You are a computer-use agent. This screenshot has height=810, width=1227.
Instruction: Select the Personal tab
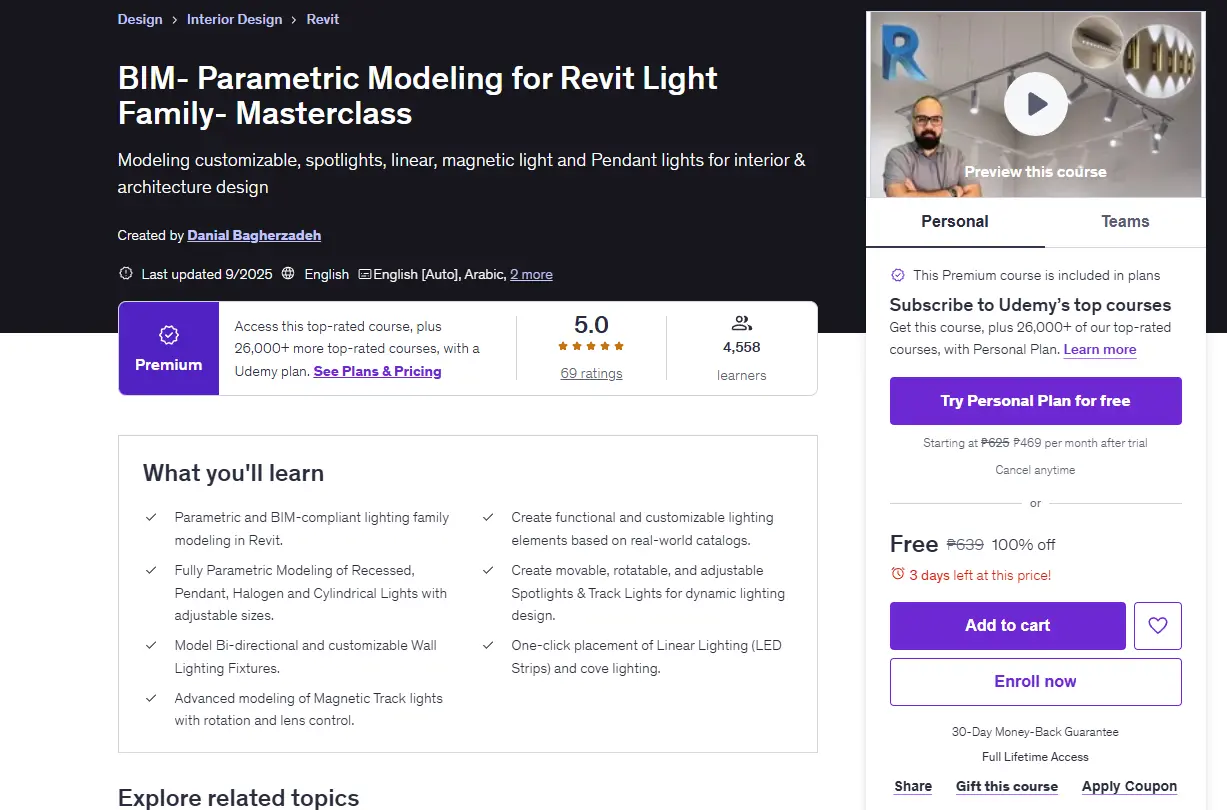[x=955, y=222]
